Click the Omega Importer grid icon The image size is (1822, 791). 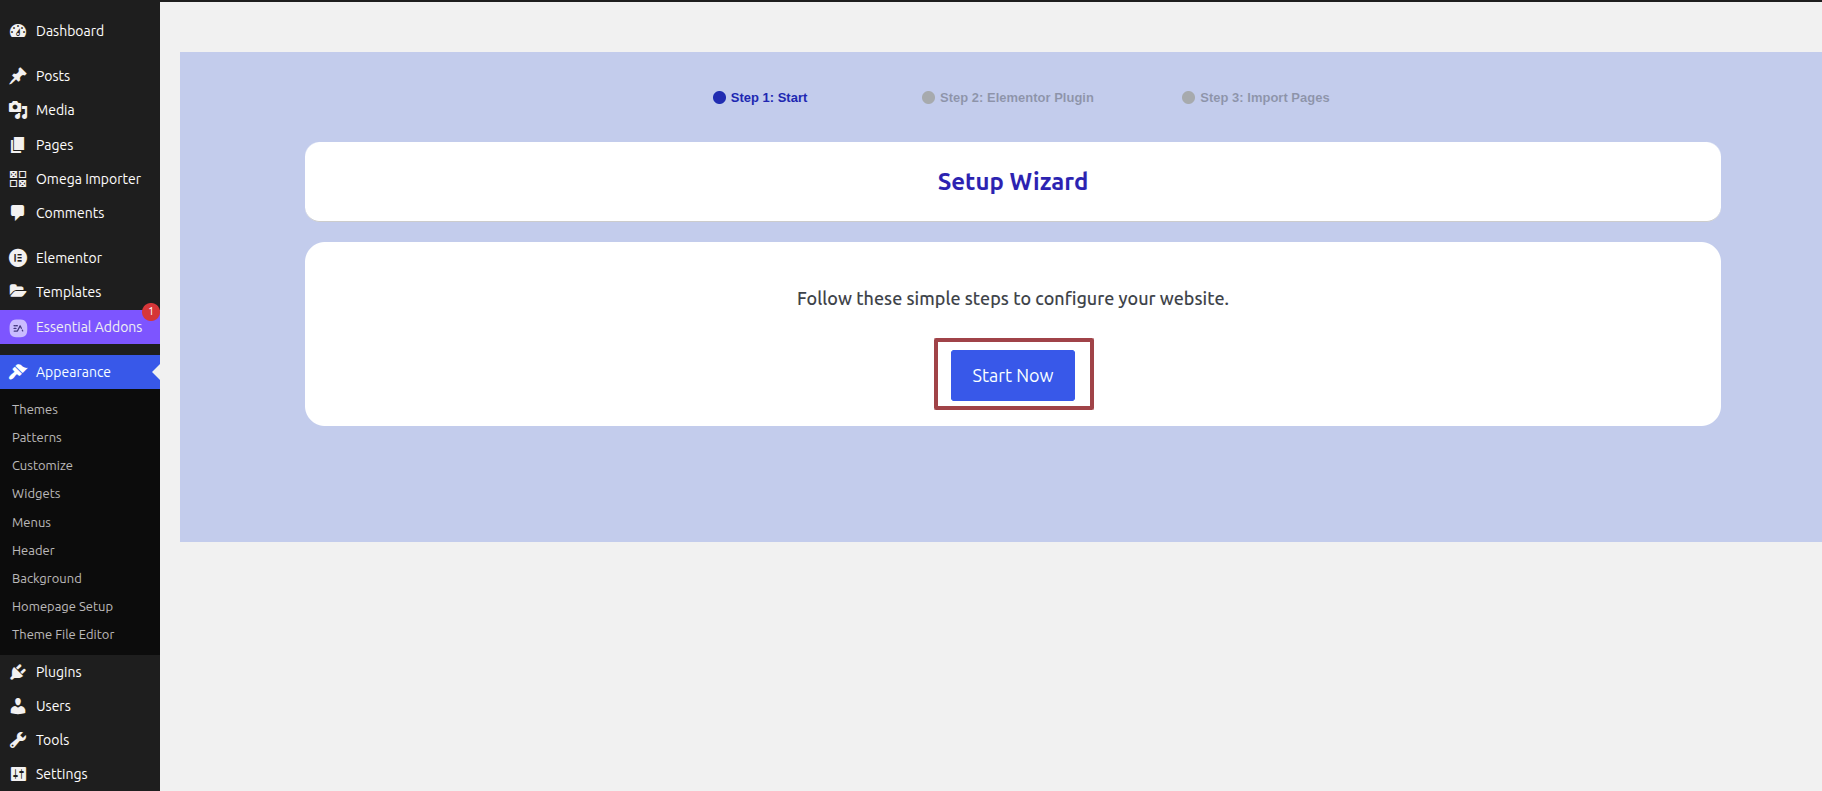(18, 179)
